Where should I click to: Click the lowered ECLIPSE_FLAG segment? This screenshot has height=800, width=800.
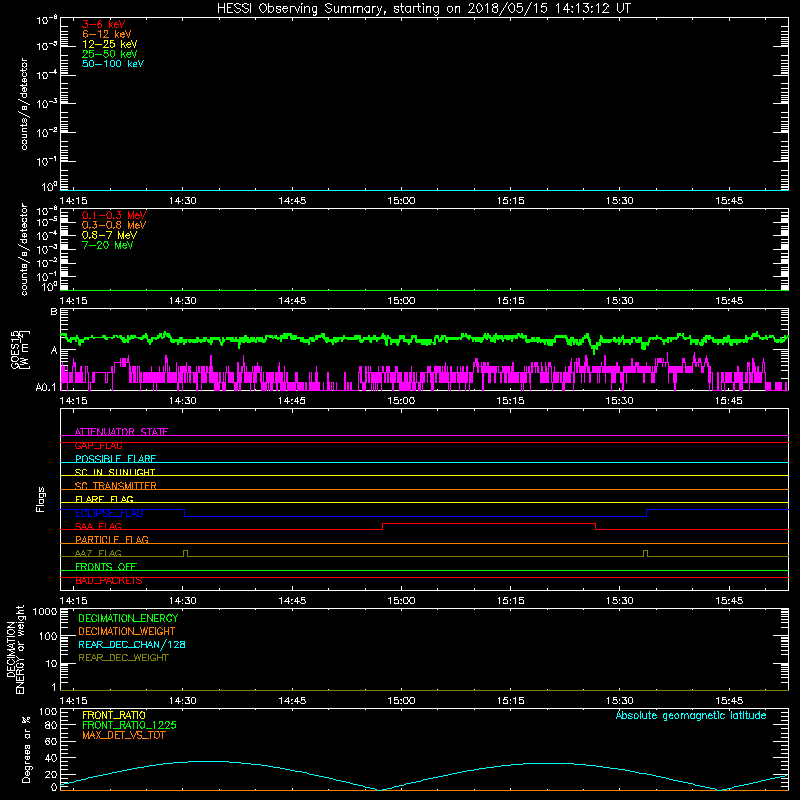click(415, 516)
